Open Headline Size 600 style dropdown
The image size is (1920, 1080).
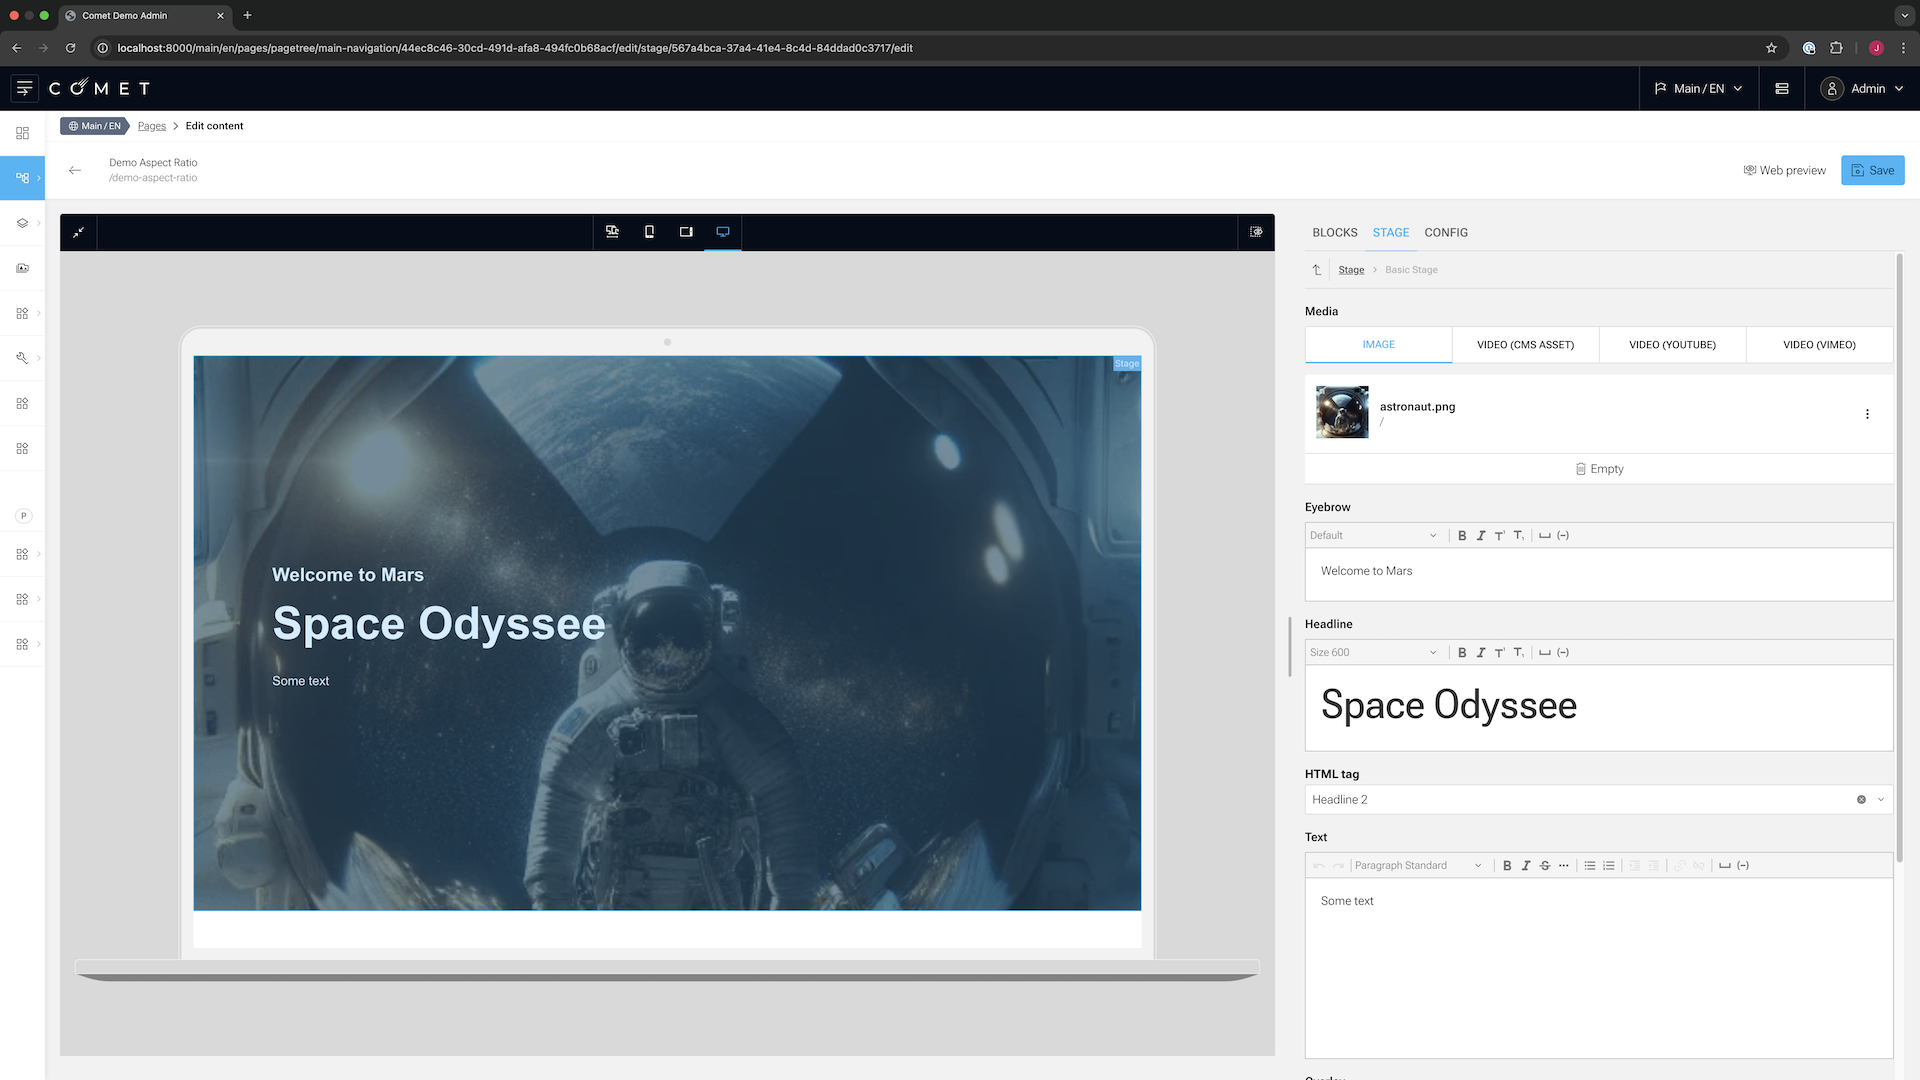pos(1373,653)
